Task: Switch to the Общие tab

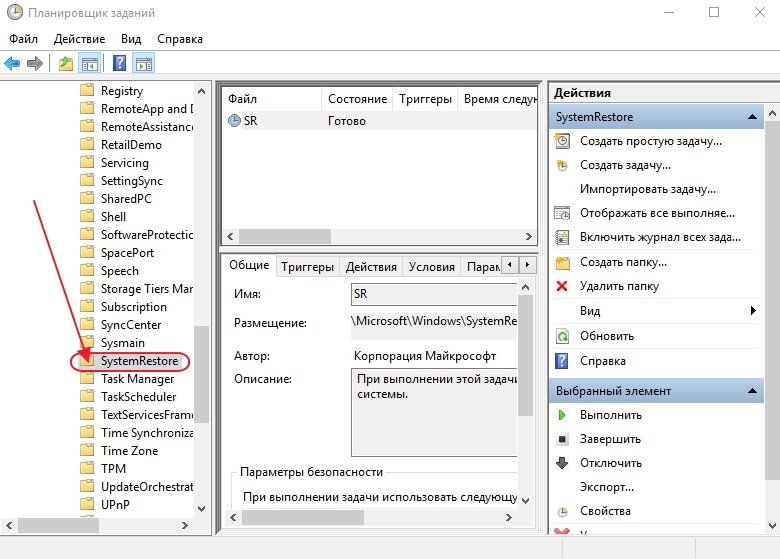Action: click(249, 265)
